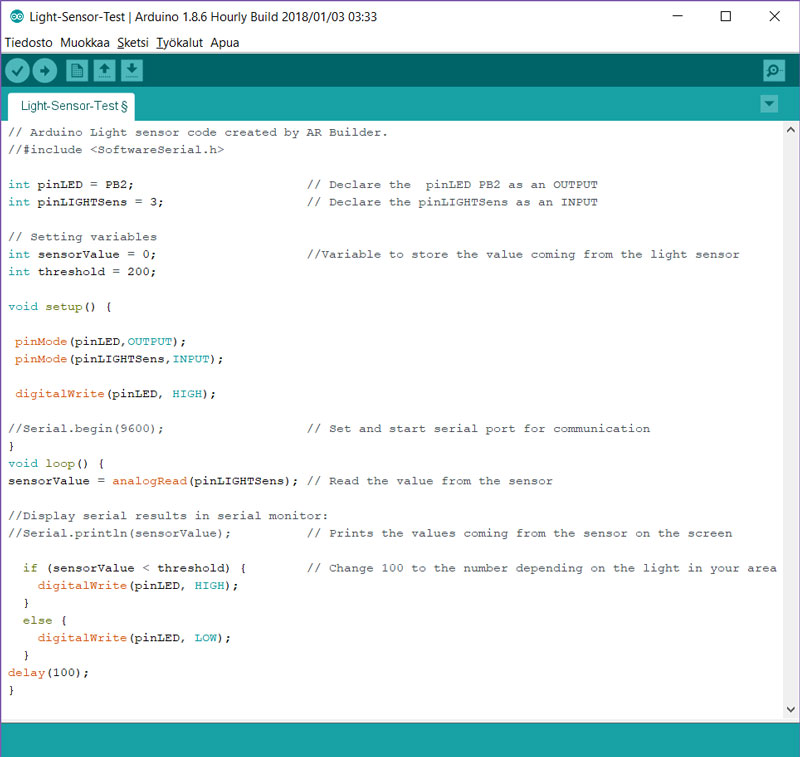The width and height of the screenshot is (800, 757).
Task: Click on 'if (sensorValue < threshold) {' line
Action: [x=135, y=568]
